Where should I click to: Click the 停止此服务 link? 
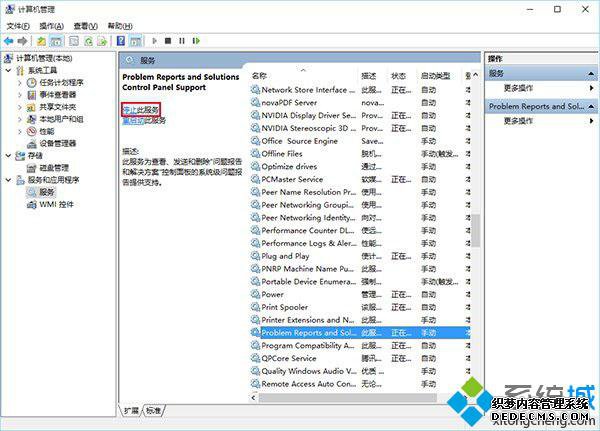pyautogui.click(x=140, y=110)
